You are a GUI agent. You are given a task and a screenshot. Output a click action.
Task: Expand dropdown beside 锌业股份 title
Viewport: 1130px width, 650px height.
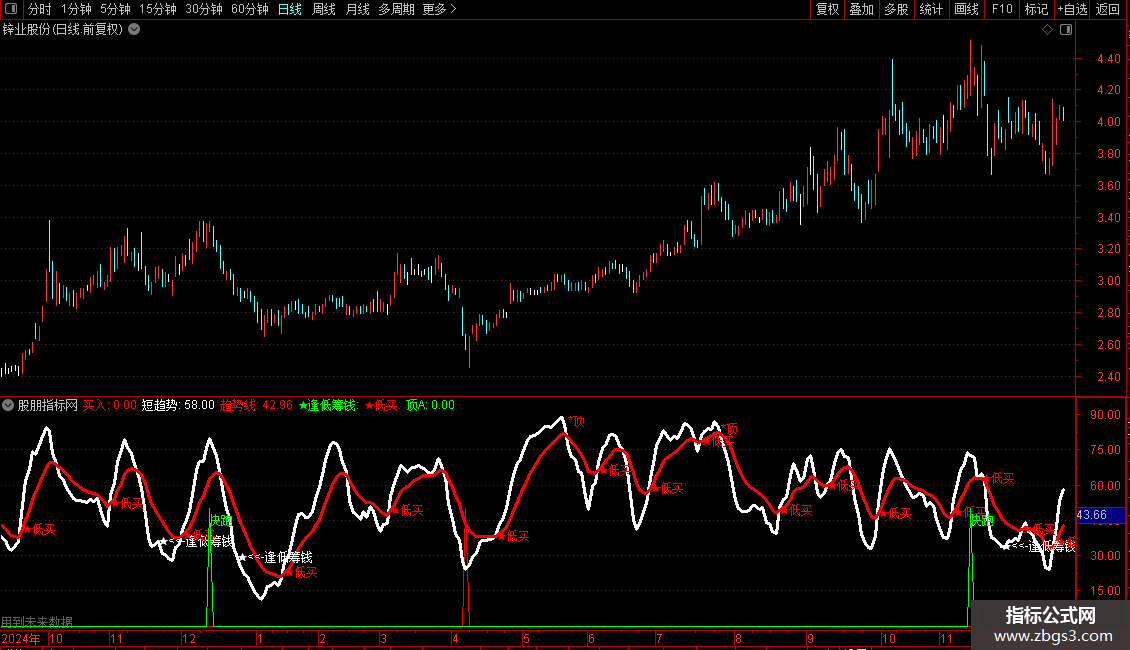134,30
